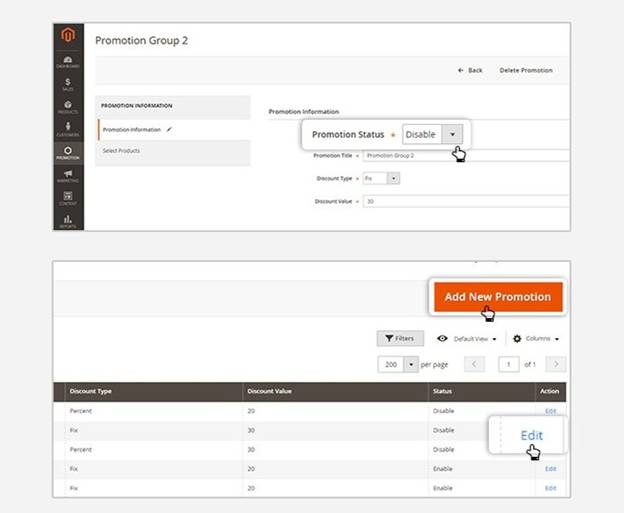Click the Filters button
This screenshot has height=513, width=624.
[x=400, y=339]
